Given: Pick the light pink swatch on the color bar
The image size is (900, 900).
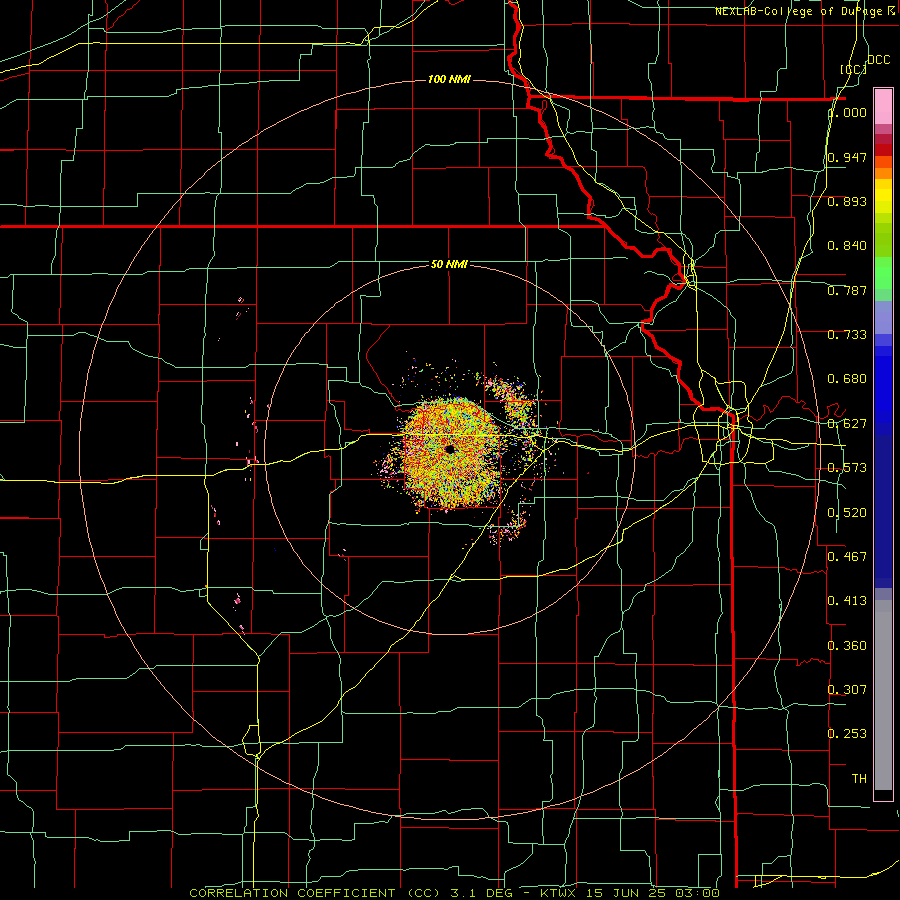Looking at the screenshot, I should pos(883,106).
